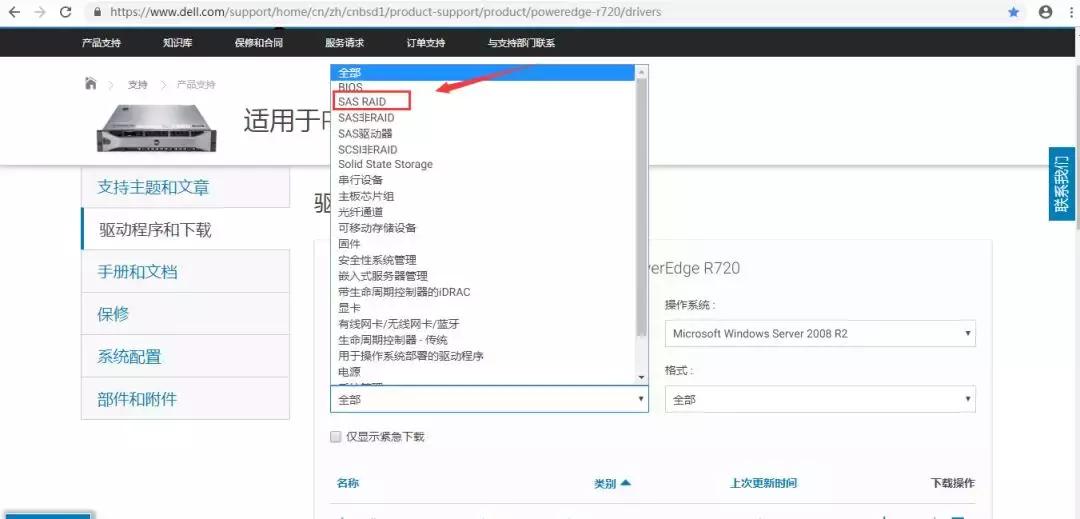Open 订单支持 in top navigation

coord(426,43)
